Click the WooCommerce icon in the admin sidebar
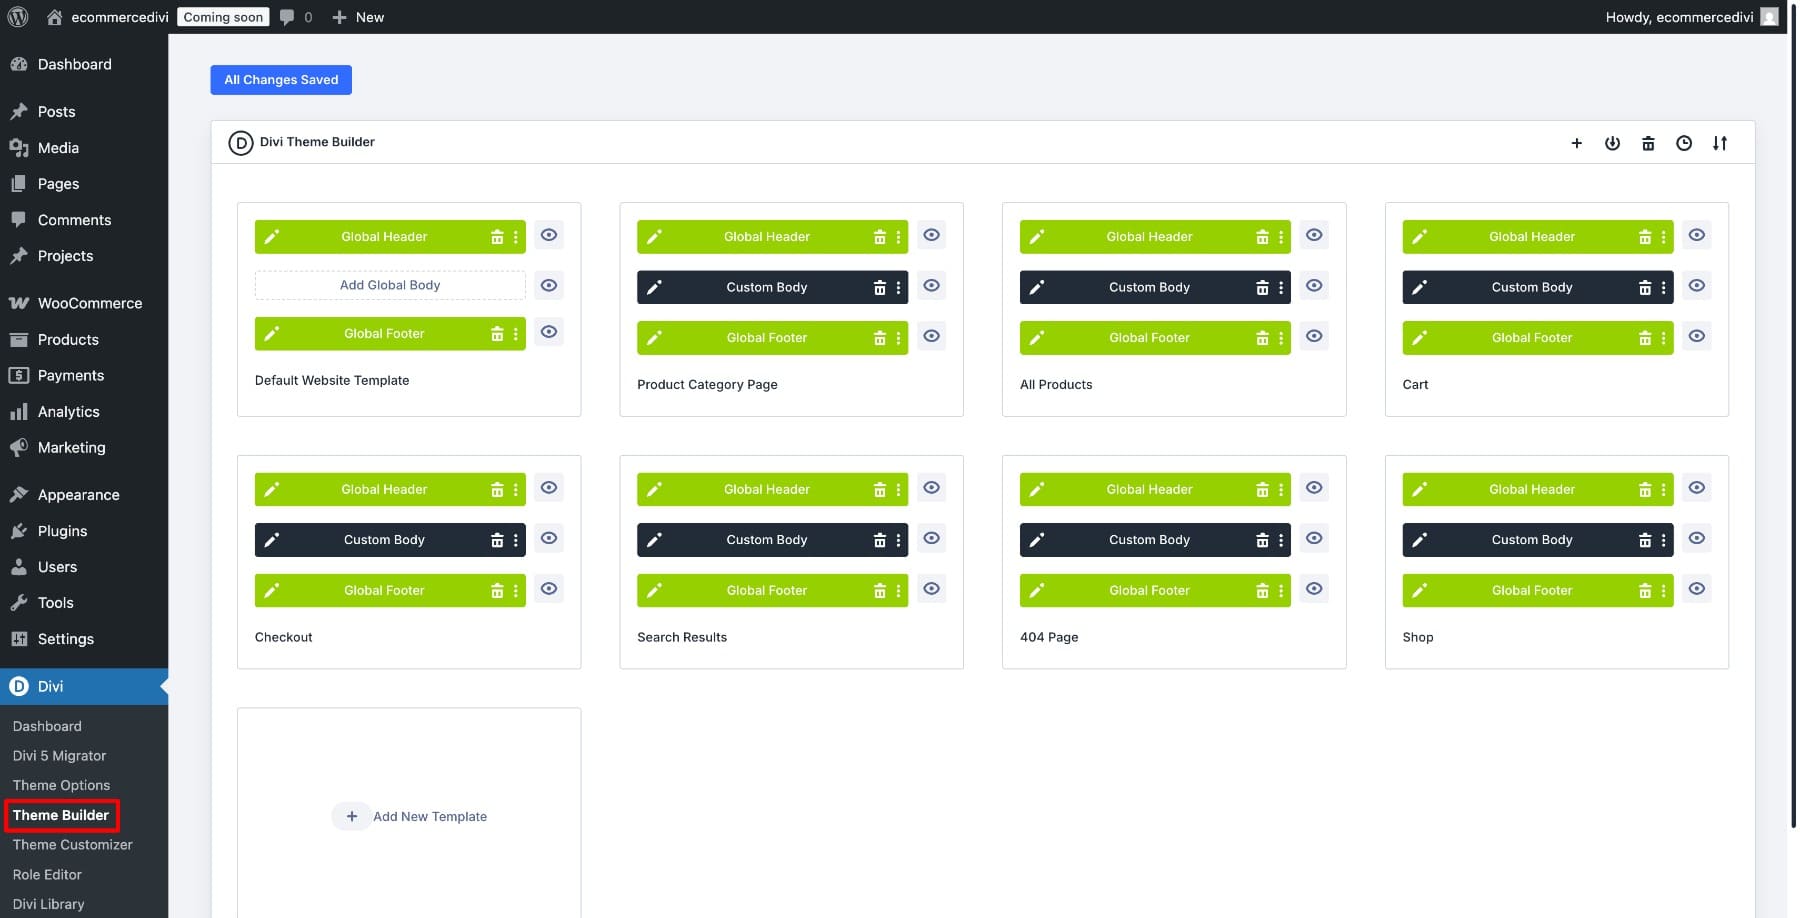This screenshot has height=918, width=1800. point(20,302)
